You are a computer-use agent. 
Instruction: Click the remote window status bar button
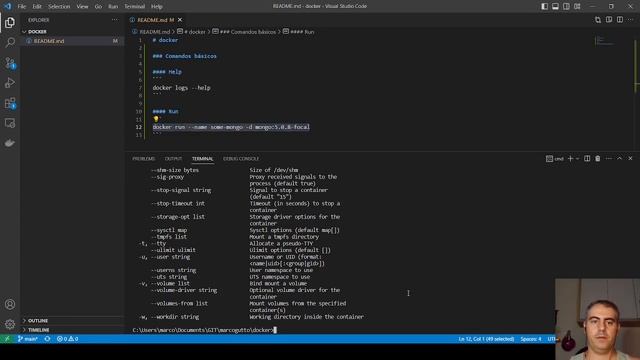click(7, 339)
